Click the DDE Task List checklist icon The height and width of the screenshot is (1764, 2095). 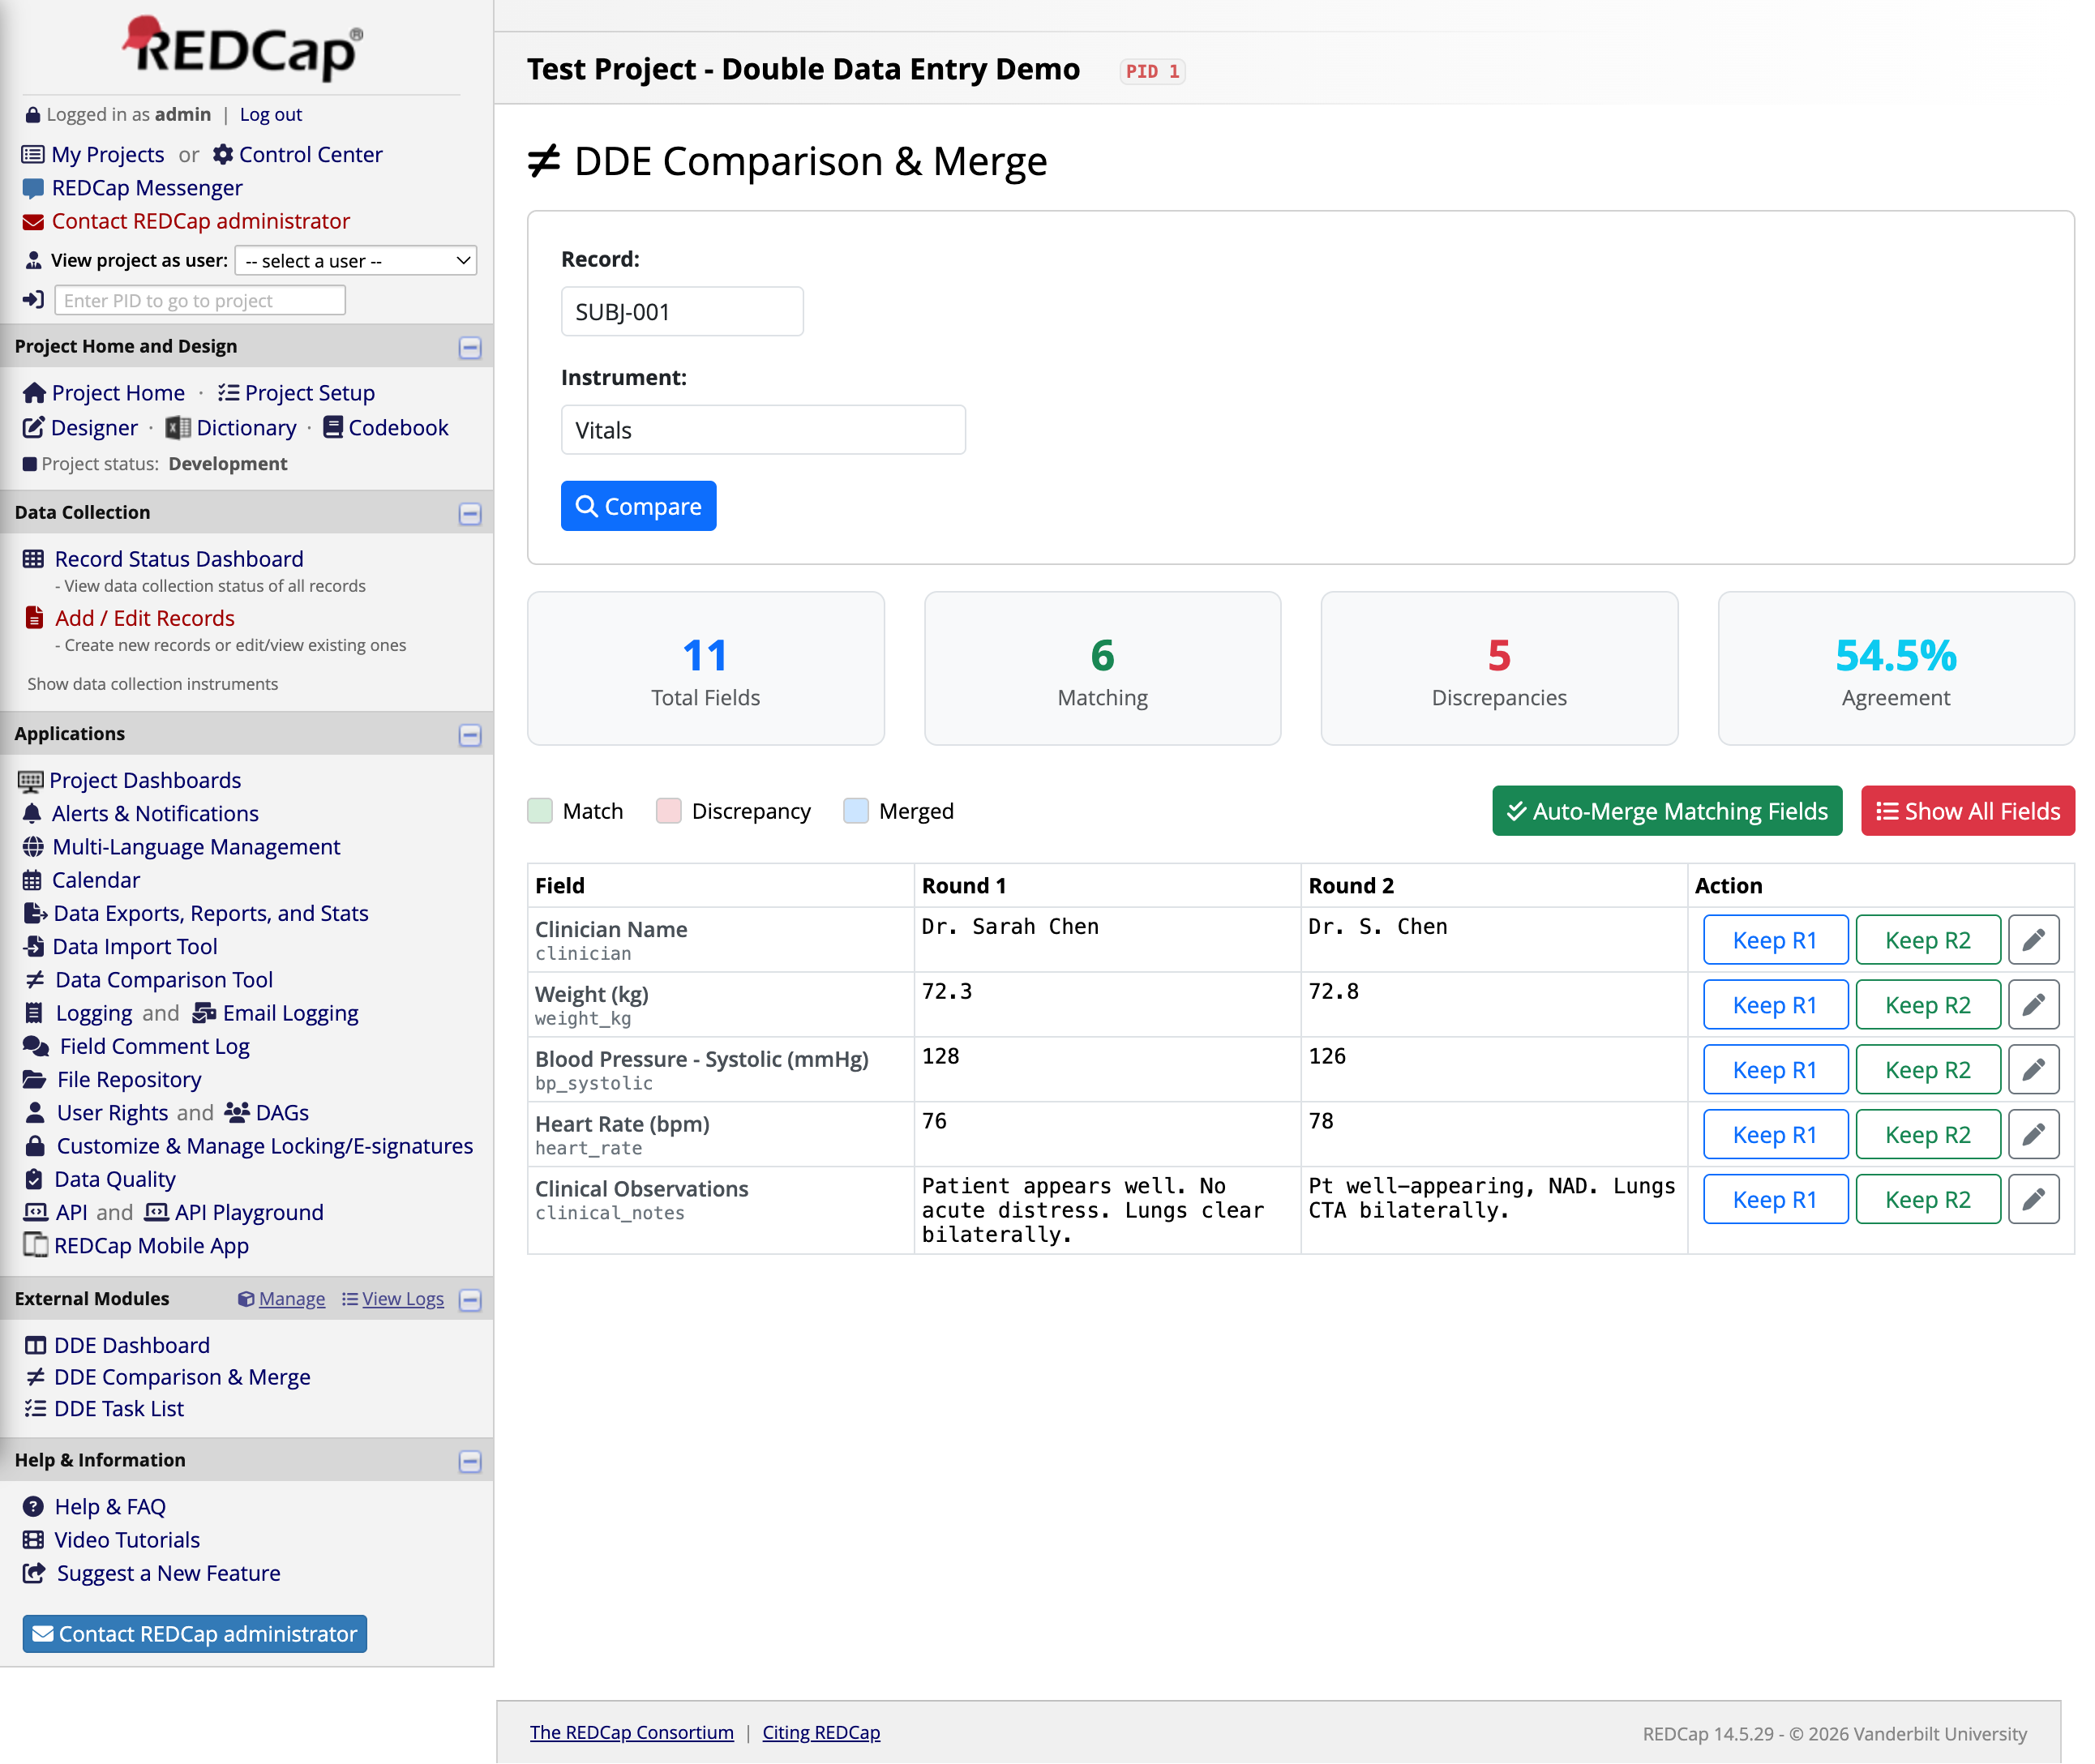[35, 1409]
